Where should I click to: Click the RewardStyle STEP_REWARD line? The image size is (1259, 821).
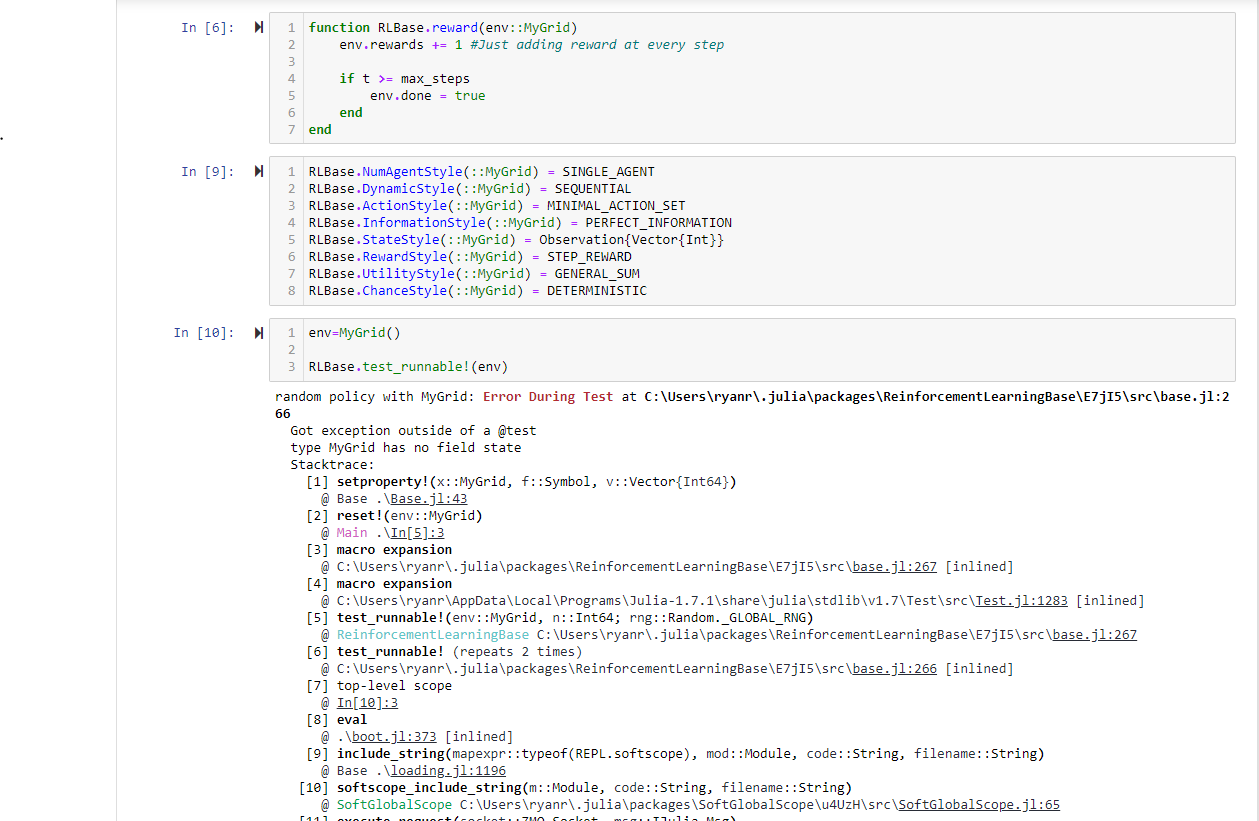click(470, 256)
